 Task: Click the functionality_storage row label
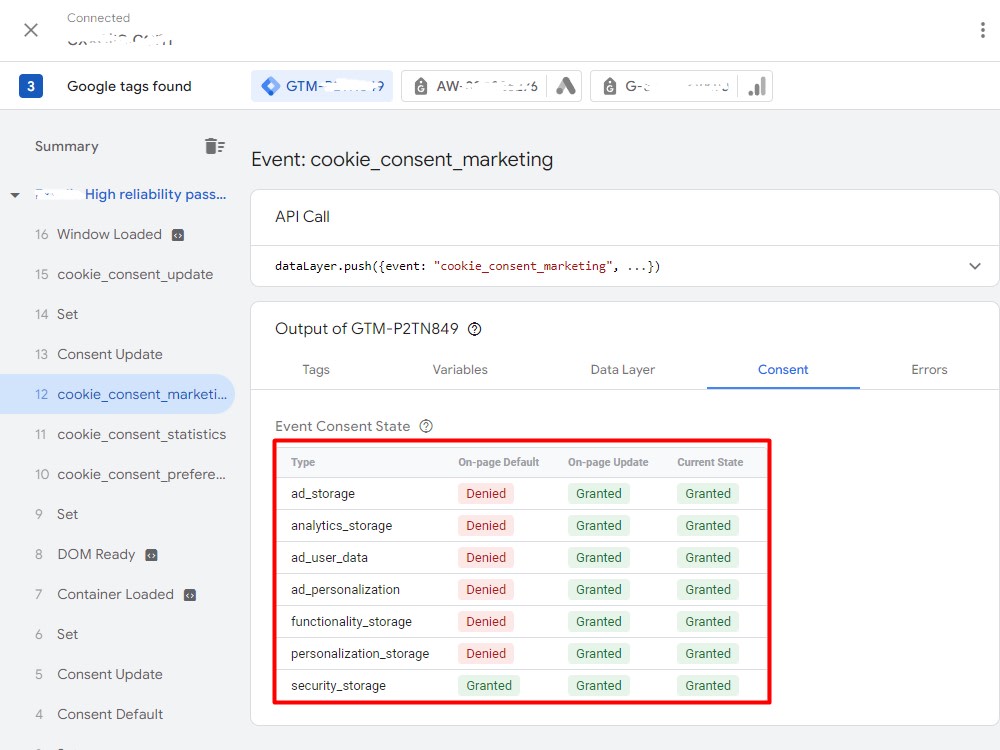tap(351, 622)
